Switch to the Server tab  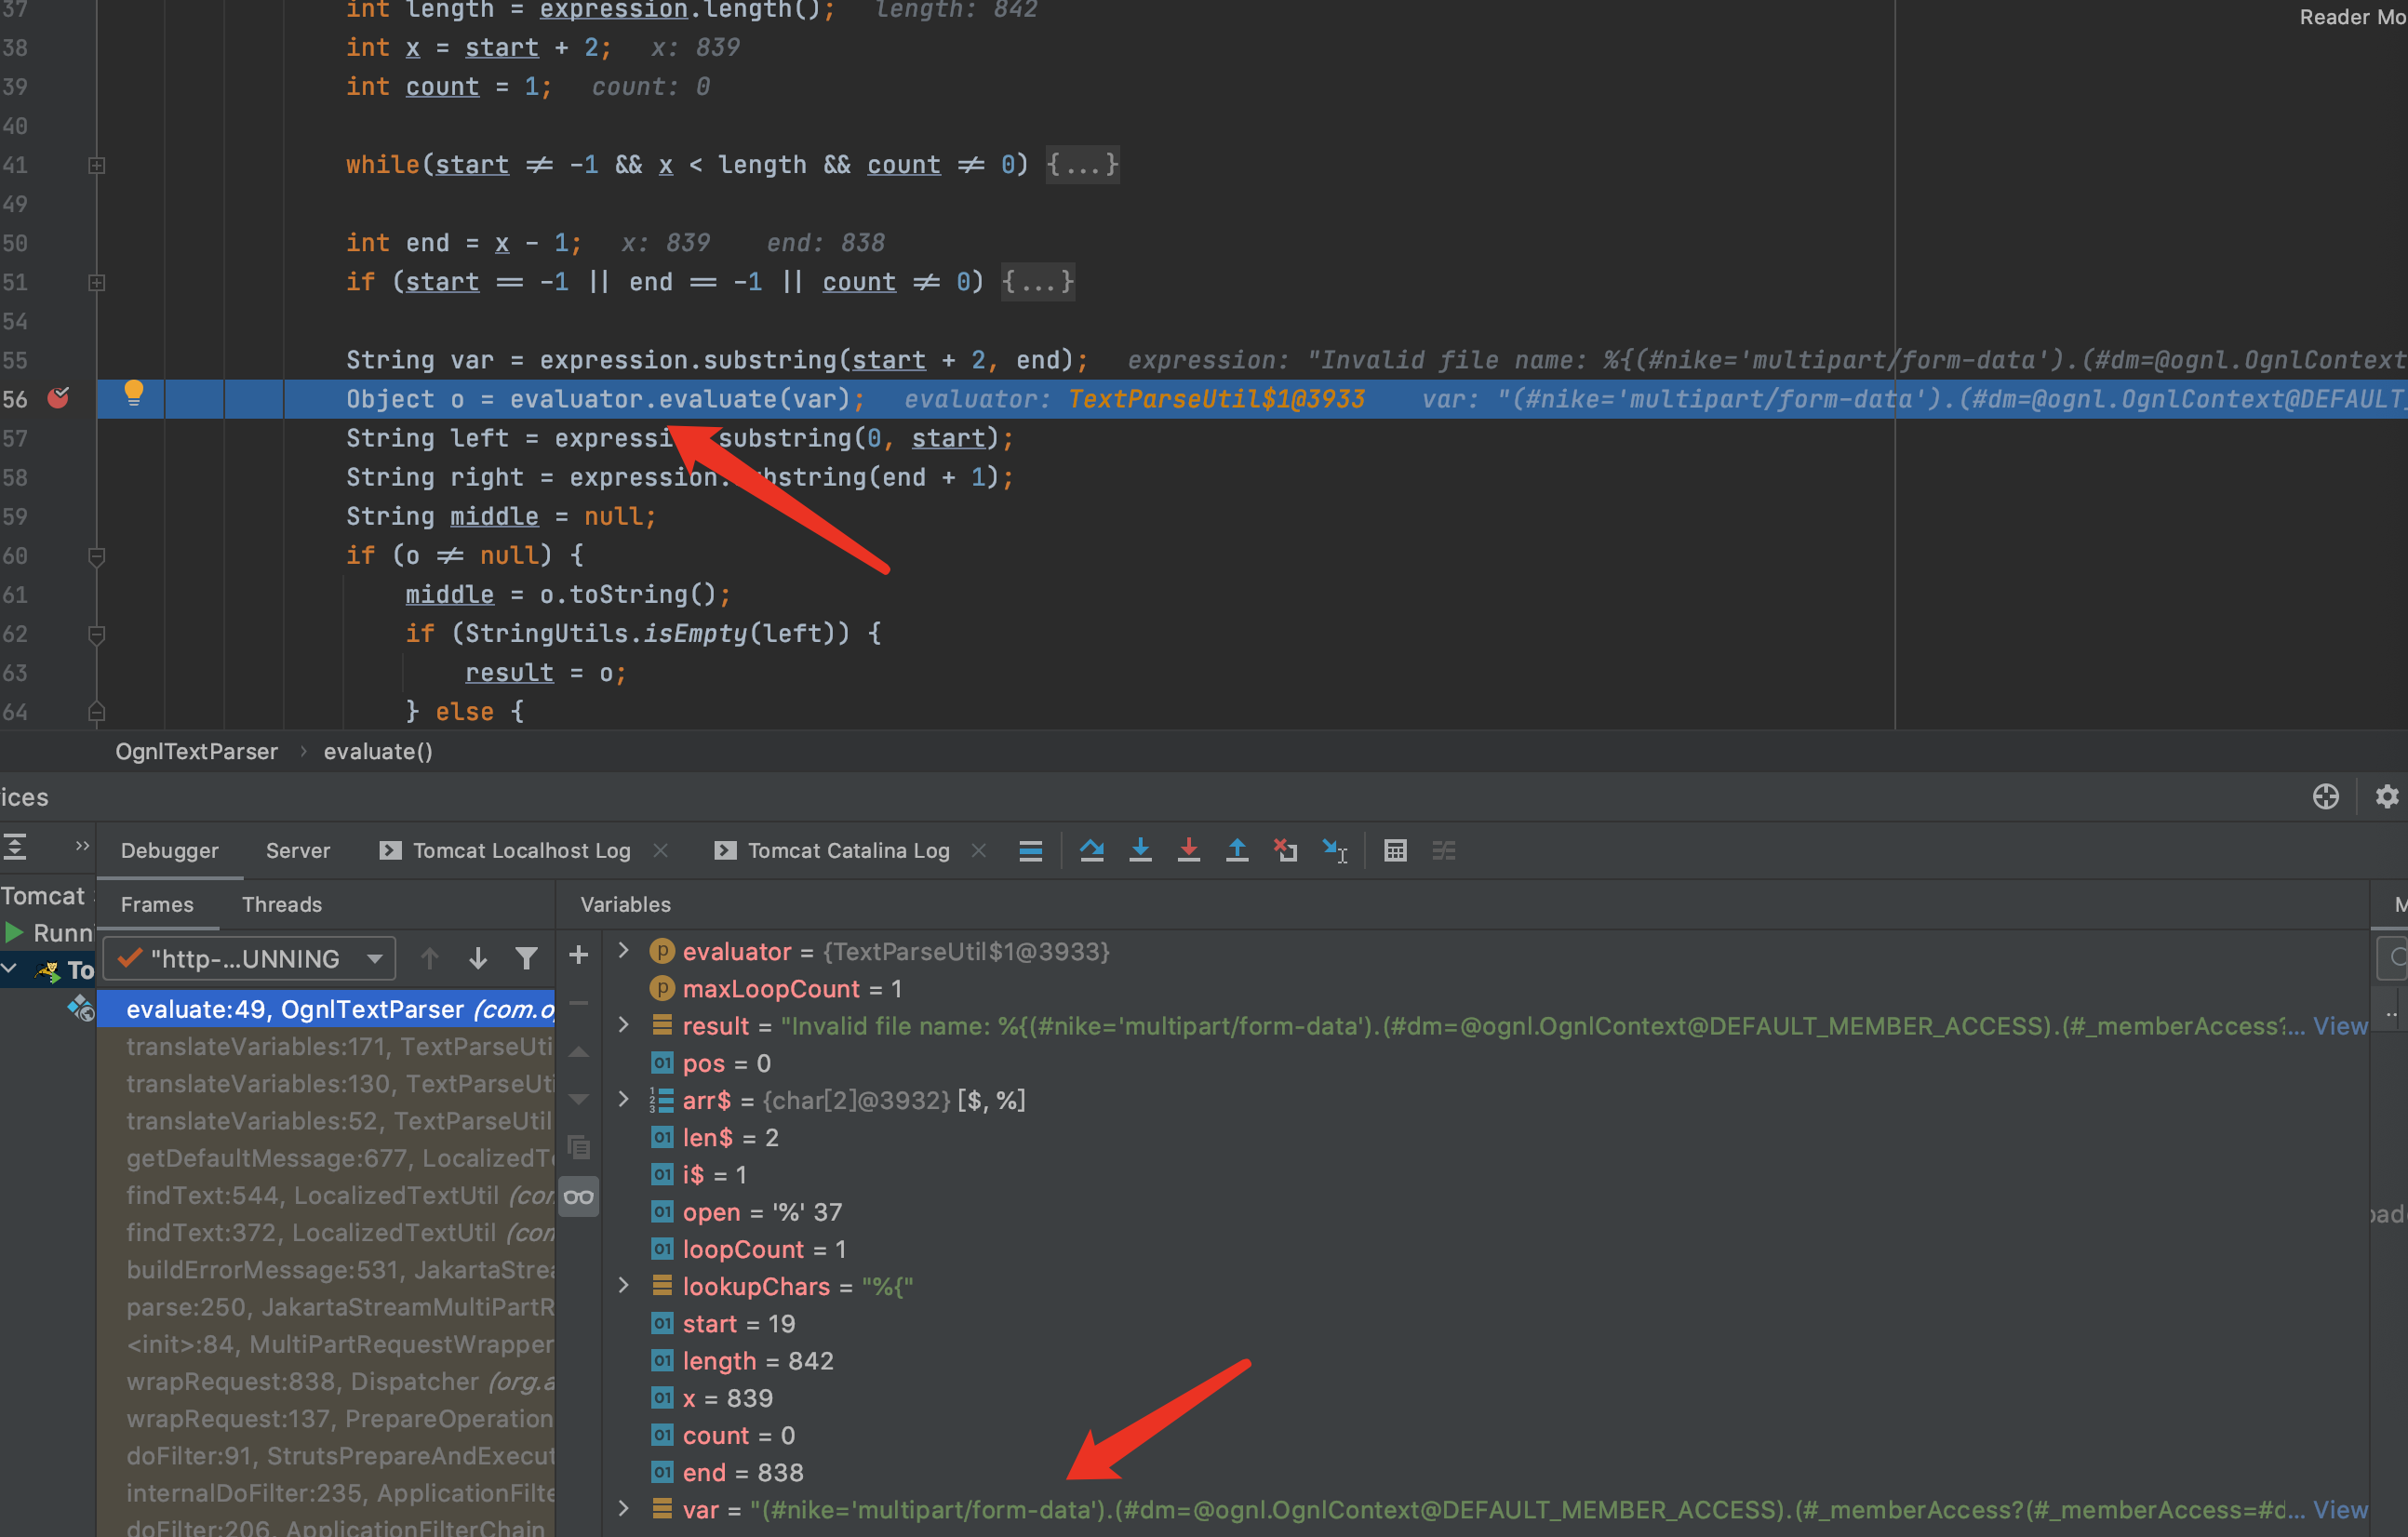coord(298,850)
